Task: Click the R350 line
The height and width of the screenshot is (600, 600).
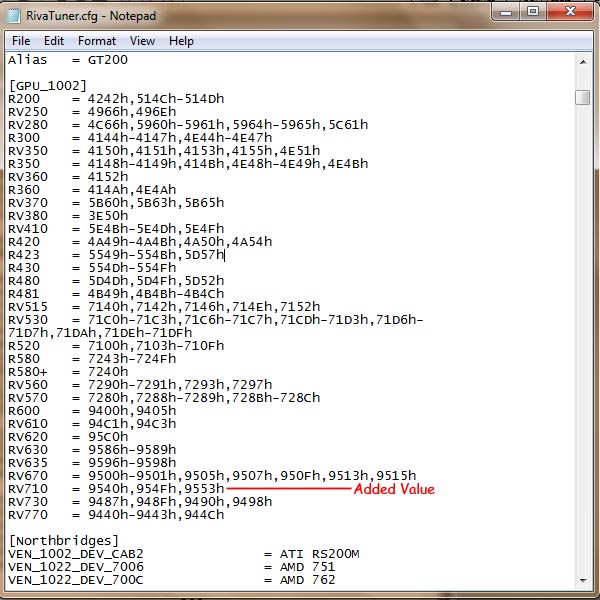Action: pos(188,164)
